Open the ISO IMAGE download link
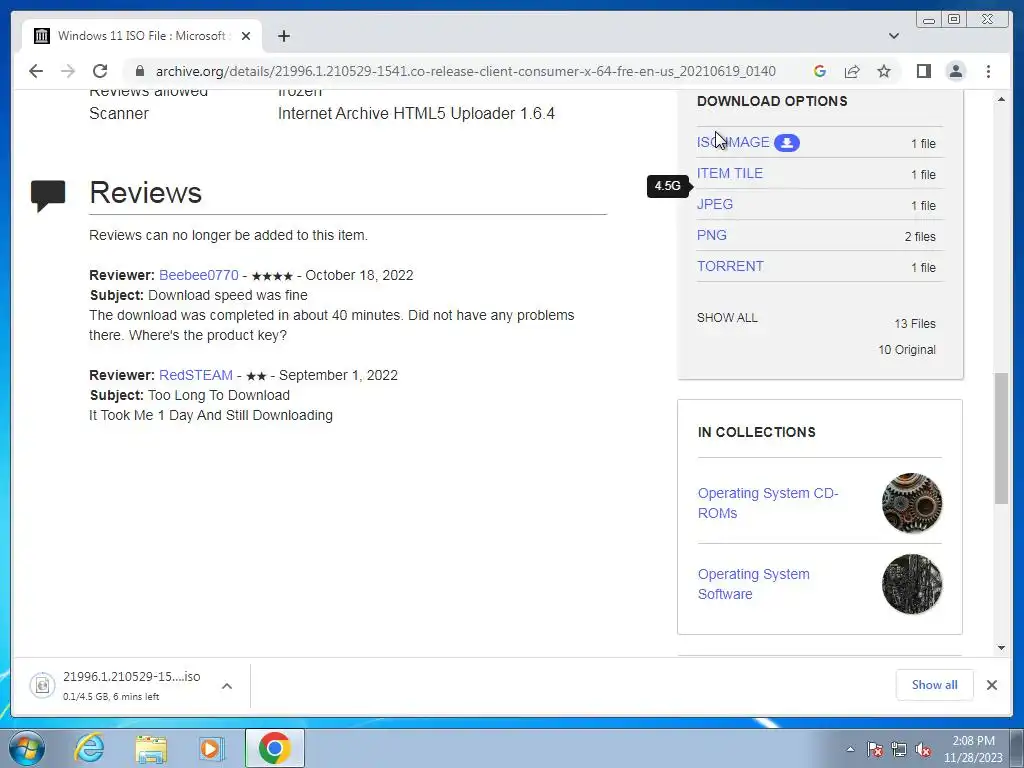 click(x=733, y=142)
